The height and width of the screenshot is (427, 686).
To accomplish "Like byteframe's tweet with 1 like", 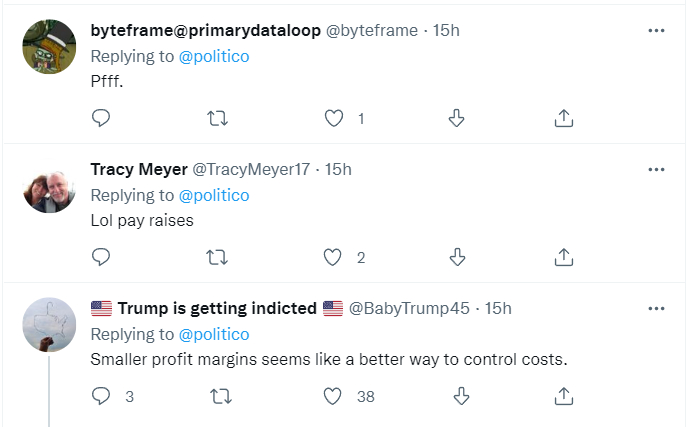I will pos(335,118).
